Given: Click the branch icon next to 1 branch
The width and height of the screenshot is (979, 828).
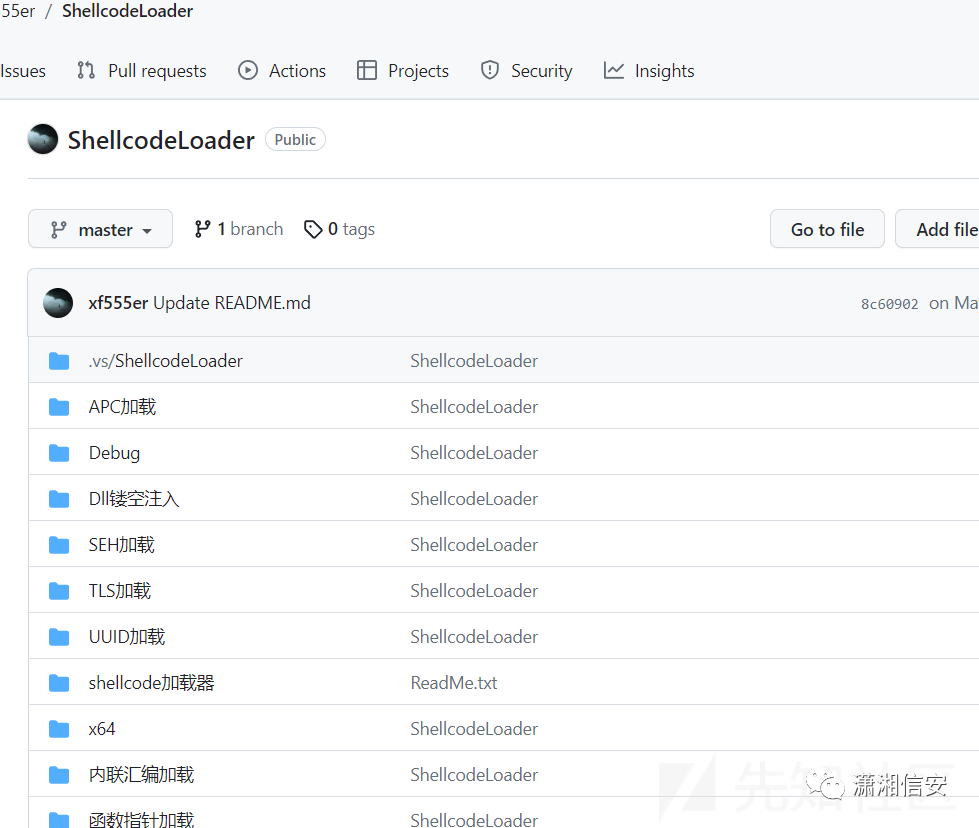Looking at the screenshot, I should 202,229.
